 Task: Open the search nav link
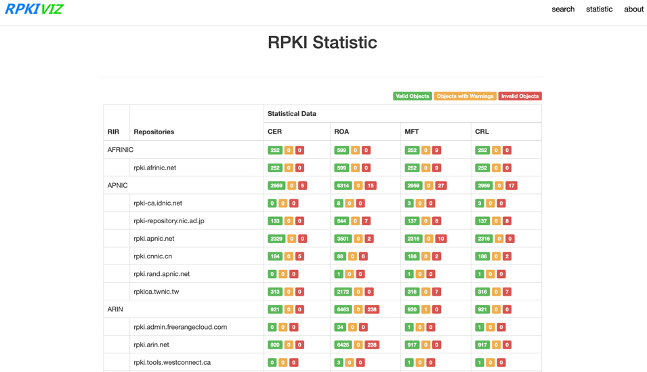pyautogui.click(x=563, y=9)
